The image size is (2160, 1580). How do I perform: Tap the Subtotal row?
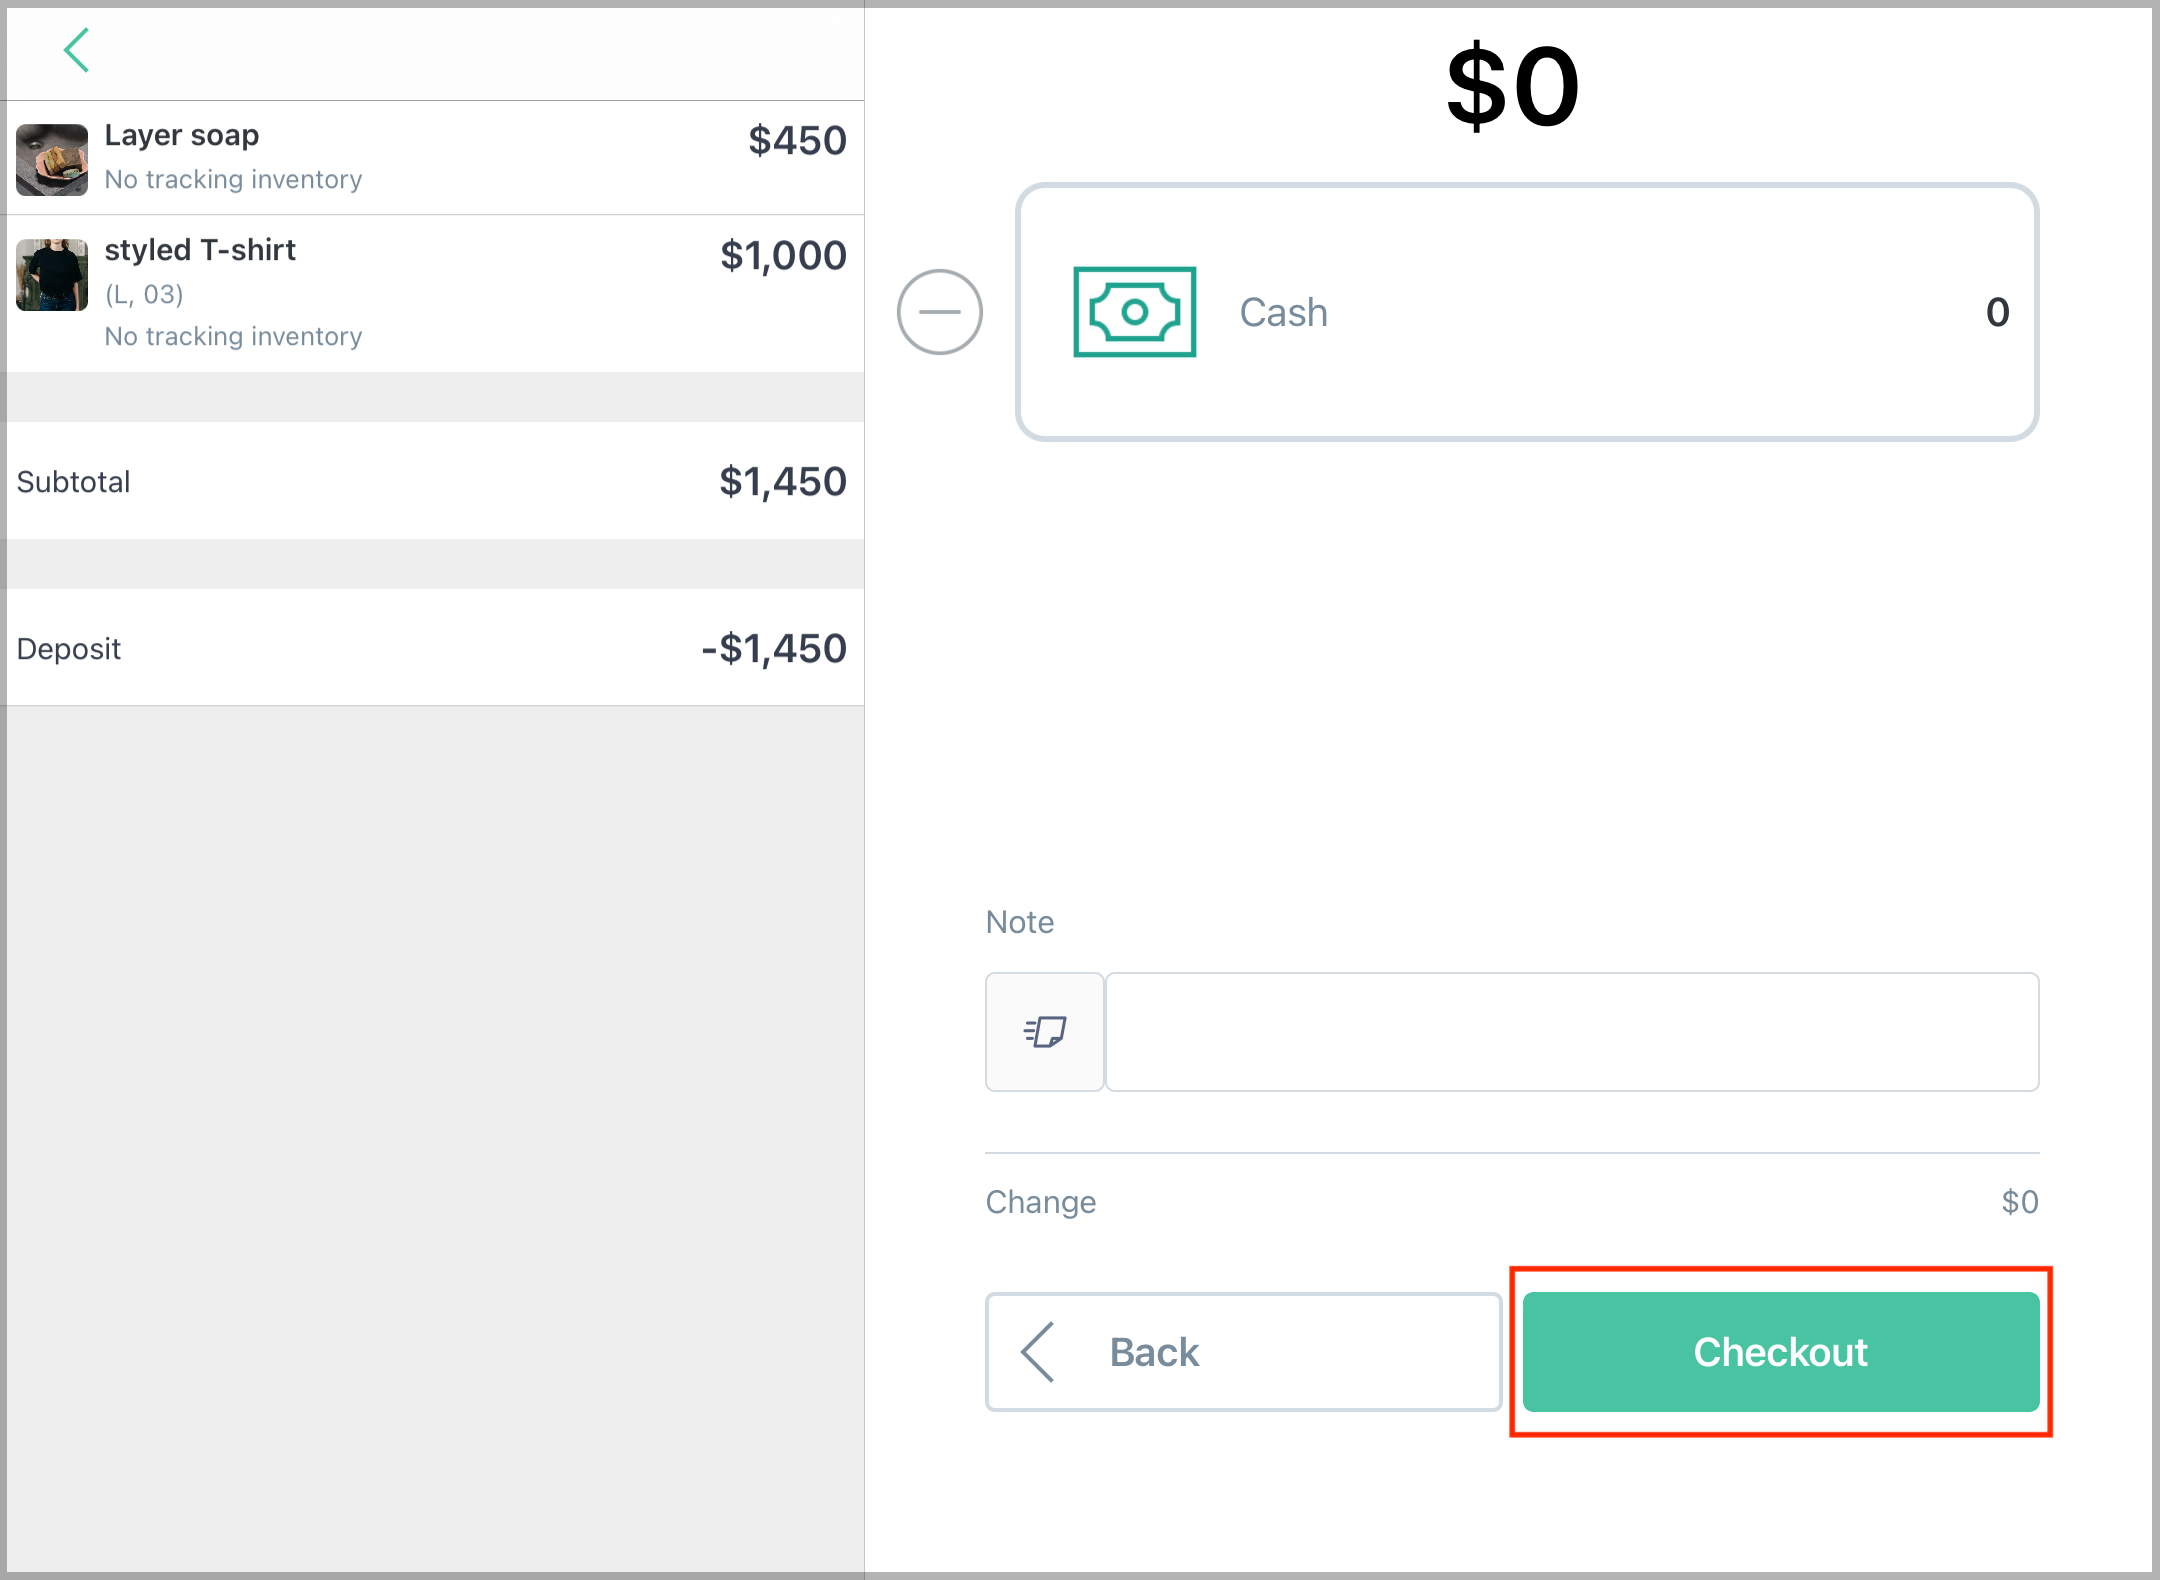pyautogui.click(x=432, y=481)
